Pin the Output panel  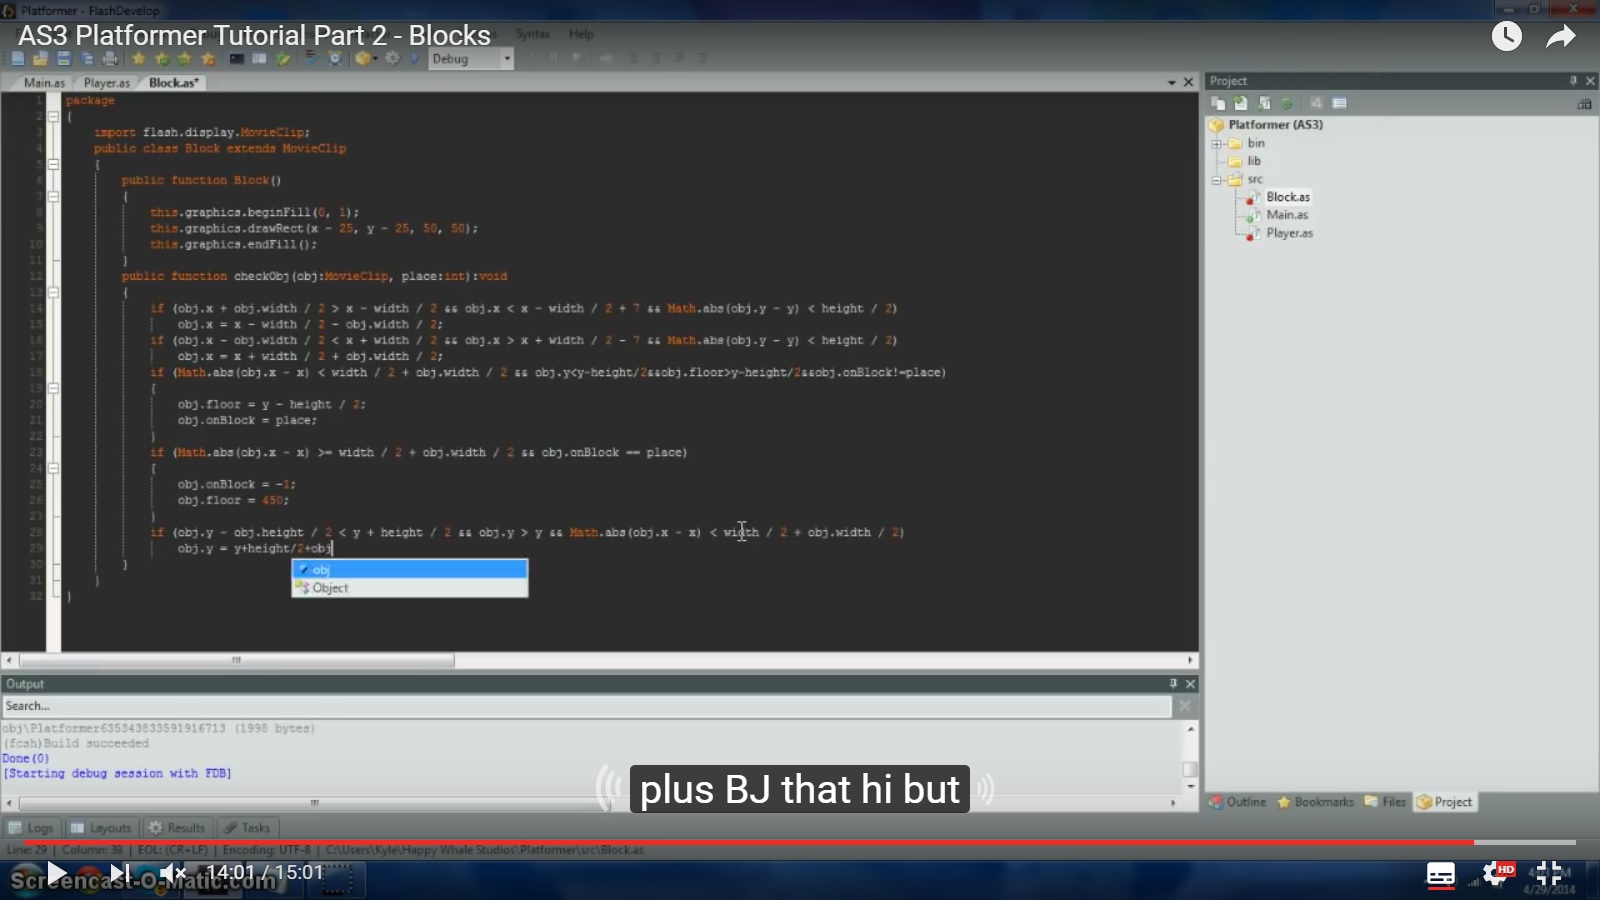[x=1173, y=684]
